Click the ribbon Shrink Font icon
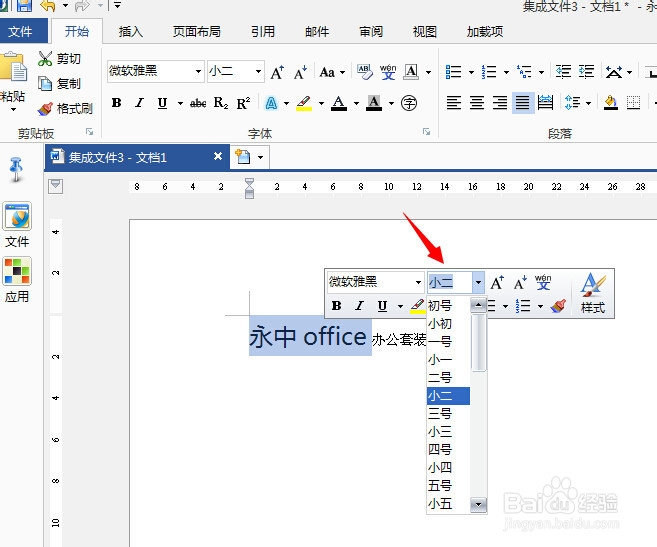The image size is (657, 547). 300,72
